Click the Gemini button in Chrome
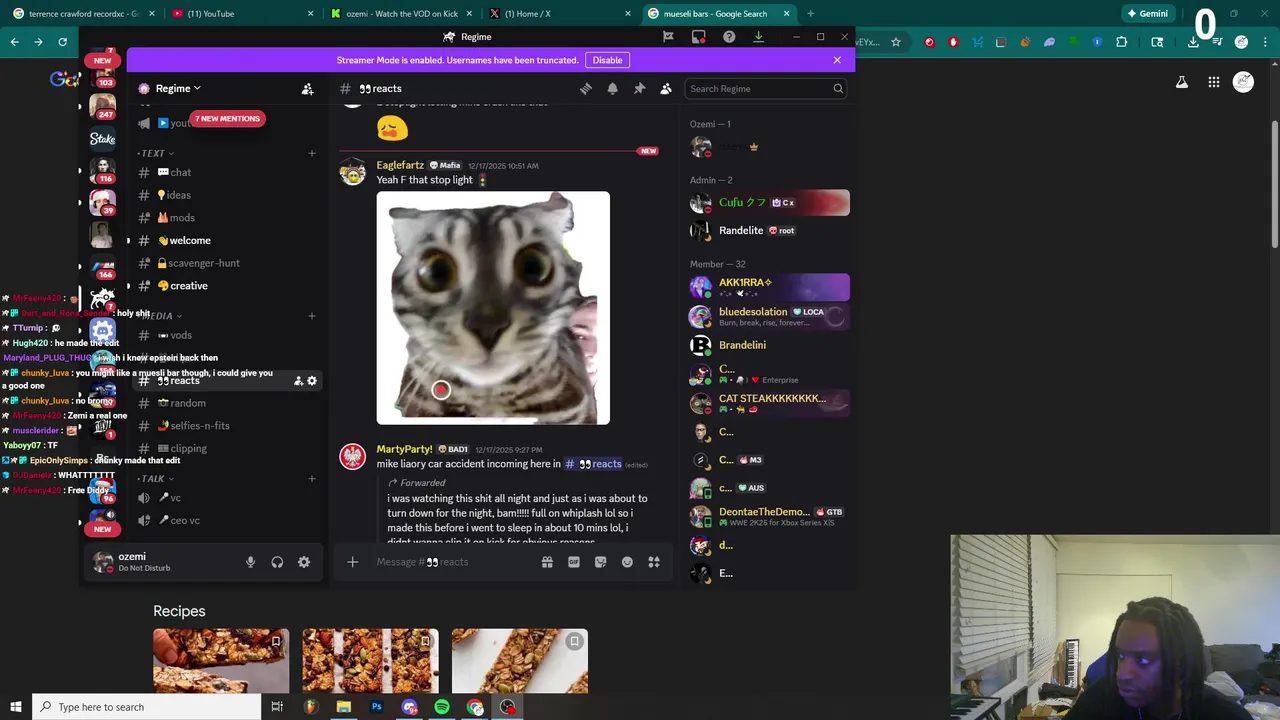The image size is (1280, 720). pos(1147,14)
